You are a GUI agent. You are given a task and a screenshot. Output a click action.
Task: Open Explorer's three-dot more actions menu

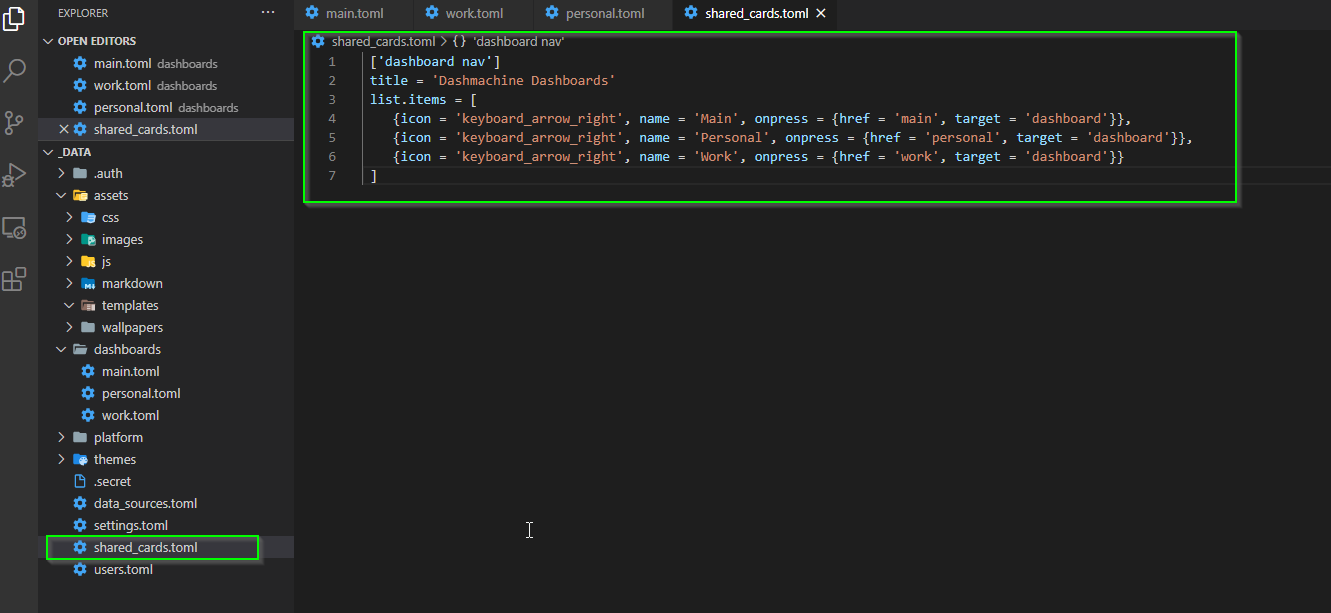point(267,13)
